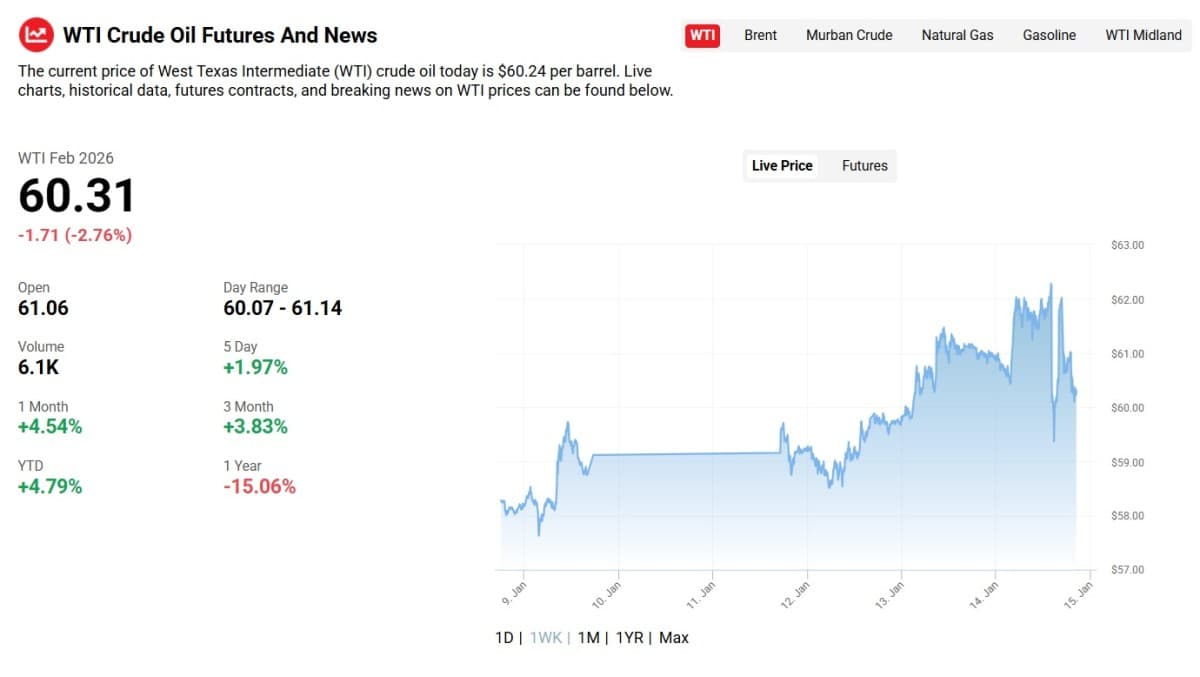Open the Gasoline futures section
Viewport: 1200px width, 677px height.
tap(1048, 35)
